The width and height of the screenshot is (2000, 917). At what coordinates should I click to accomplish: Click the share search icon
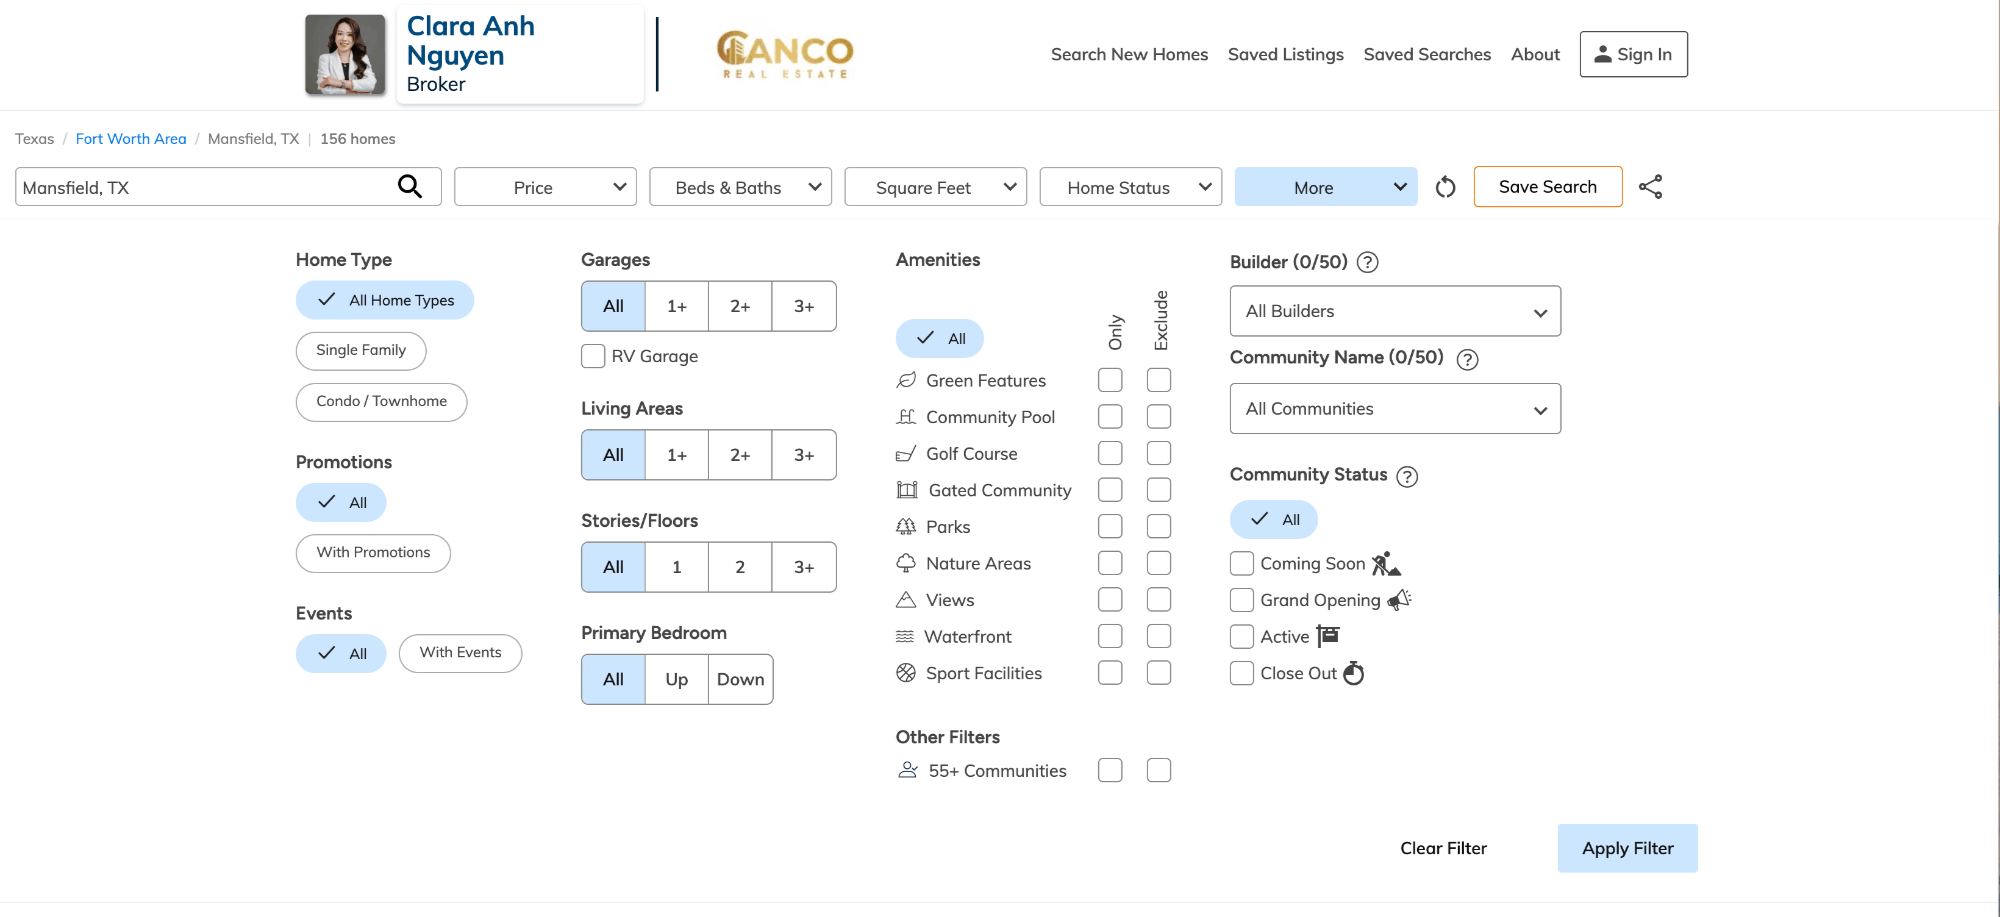(1650, 187)
